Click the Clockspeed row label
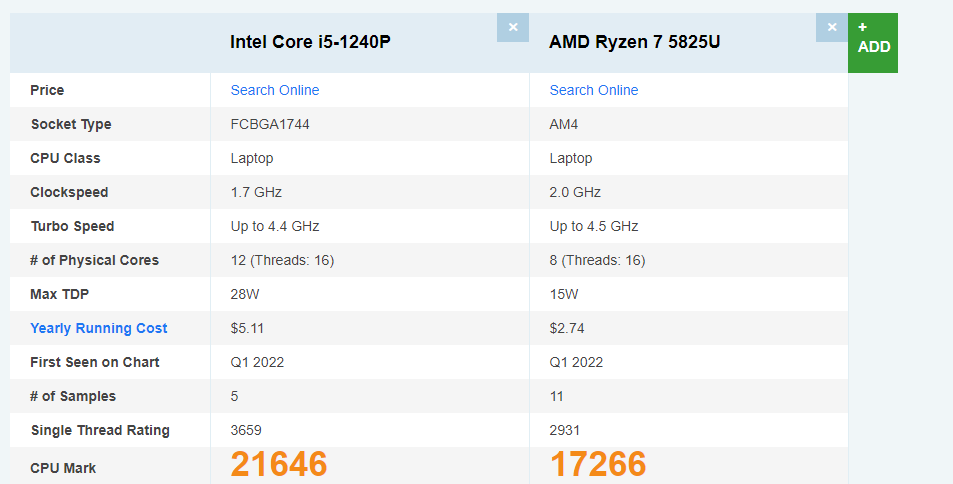 69,192
